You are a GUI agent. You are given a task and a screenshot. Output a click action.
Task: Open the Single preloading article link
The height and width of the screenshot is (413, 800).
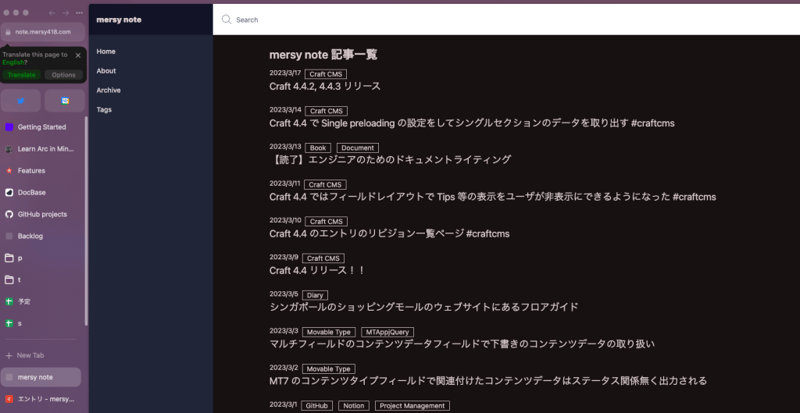tap(472, 123)
